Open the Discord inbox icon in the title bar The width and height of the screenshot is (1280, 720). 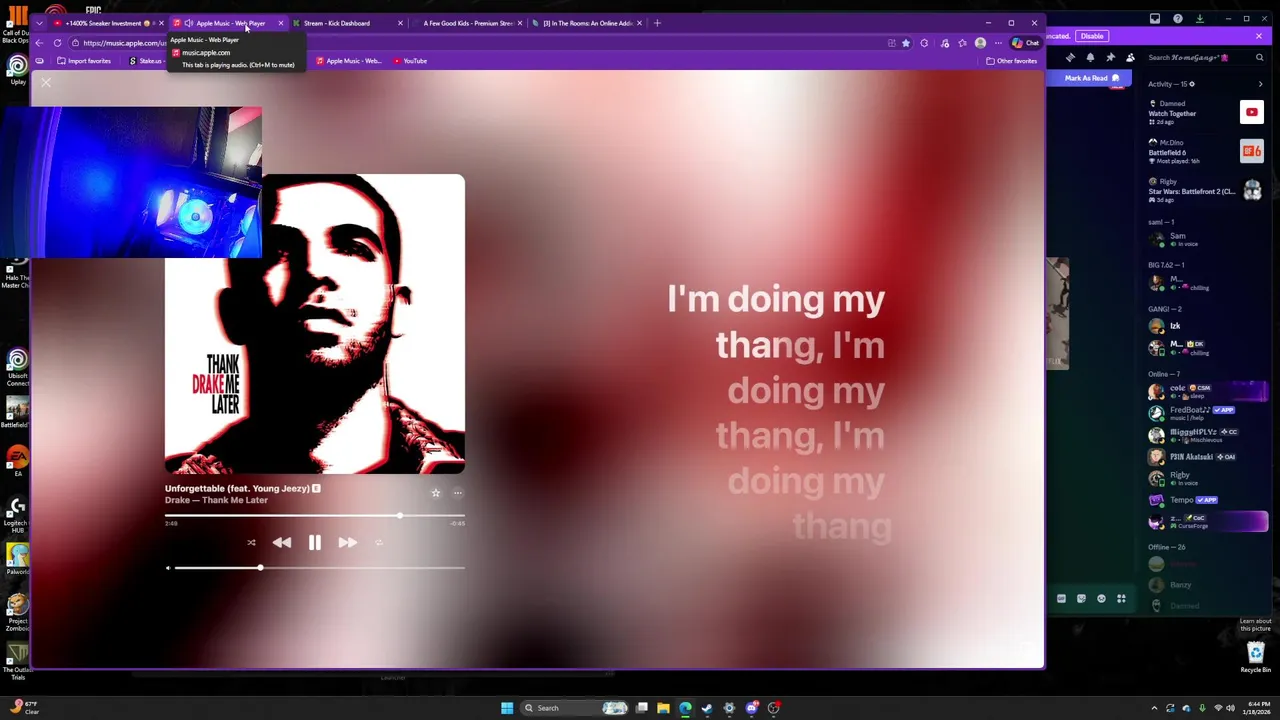(1155, 18)
